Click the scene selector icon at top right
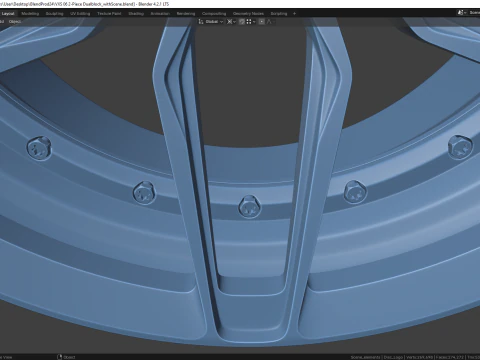The image size is (480, 360). click(x=461, y=13)
